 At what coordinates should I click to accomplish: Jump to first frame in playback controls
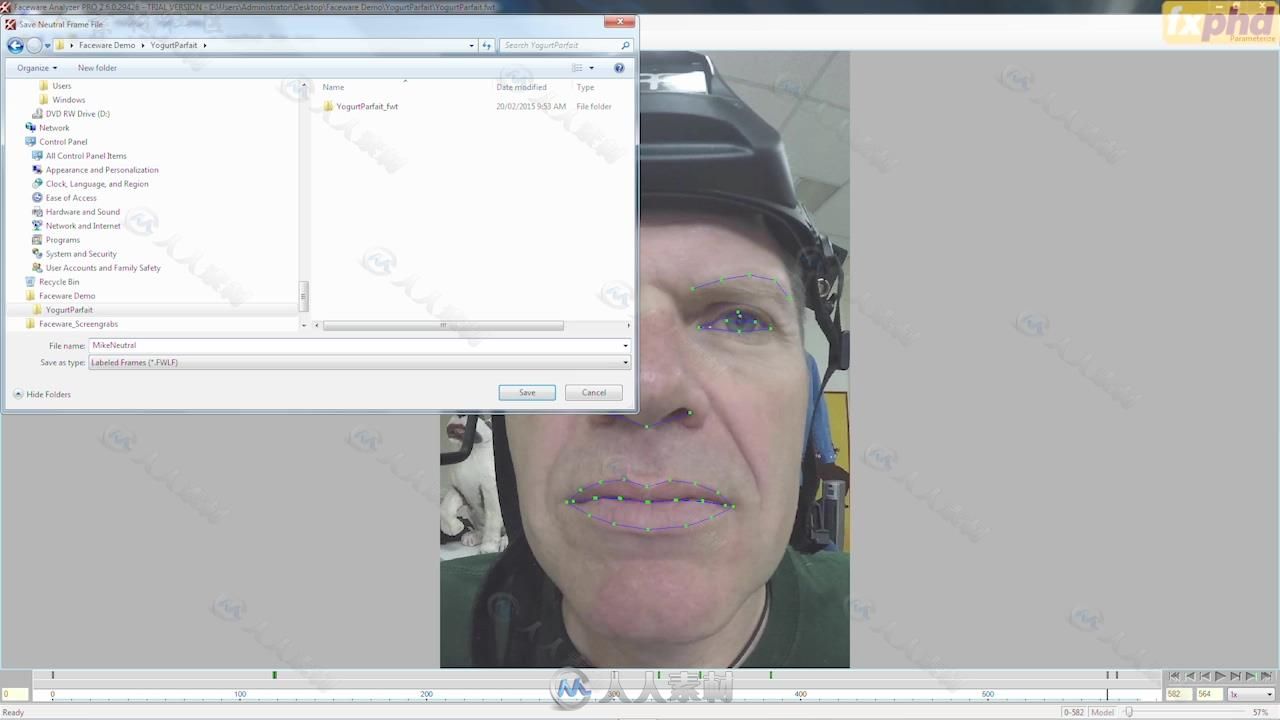(1175, 677)
